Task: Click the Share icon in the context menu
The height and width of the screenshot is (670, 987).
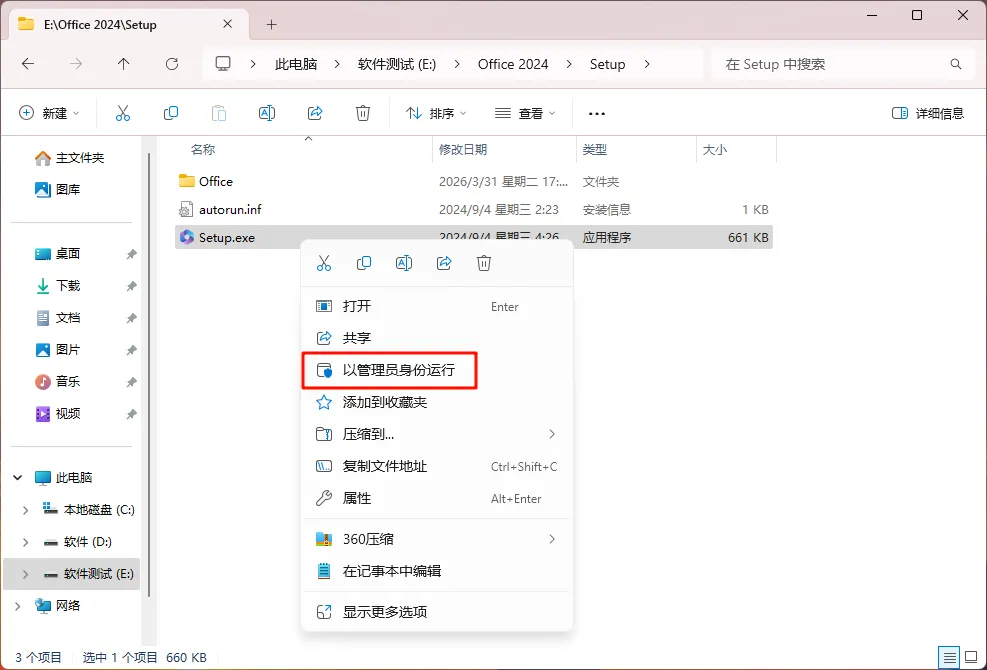Action: (x=444, y=263)
